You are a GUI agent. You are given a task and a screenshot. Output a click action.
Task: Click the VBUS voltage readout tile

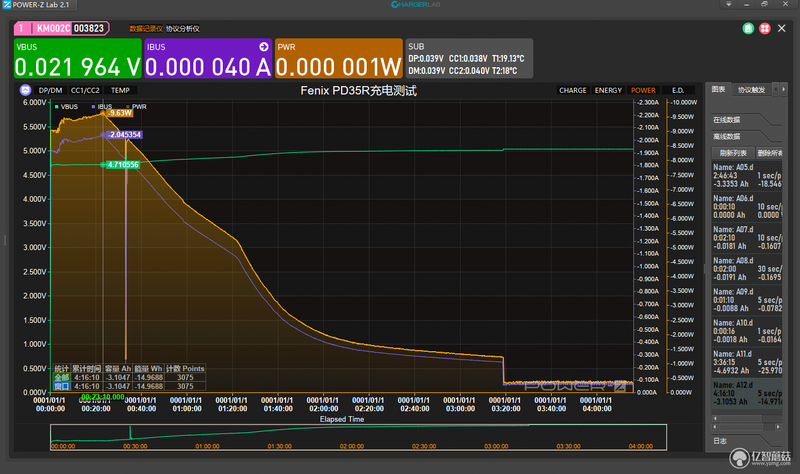tap(78, 59)
